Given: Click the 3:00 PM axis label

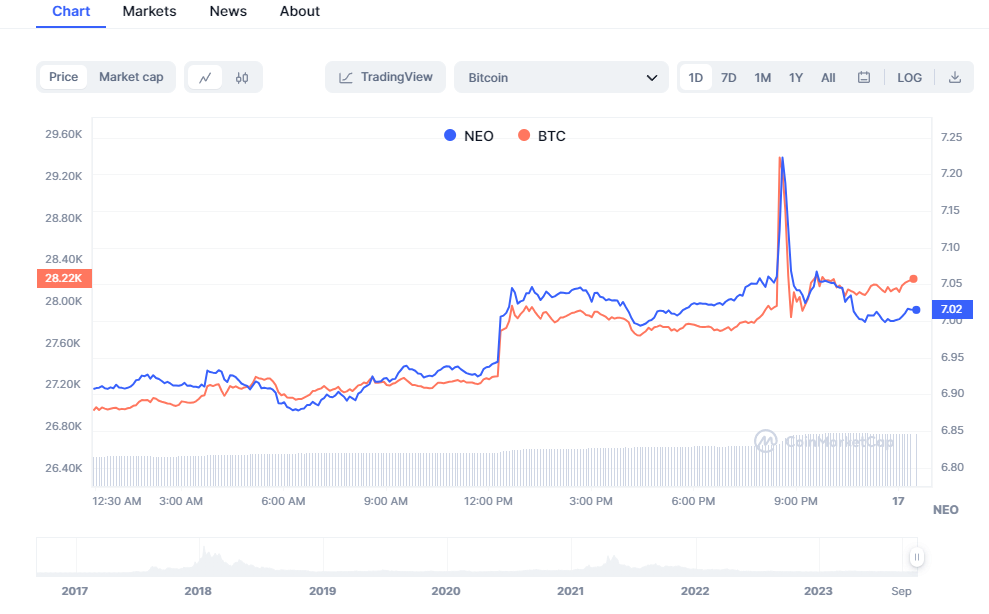Looking at the screenshot, I should point(591,501).
